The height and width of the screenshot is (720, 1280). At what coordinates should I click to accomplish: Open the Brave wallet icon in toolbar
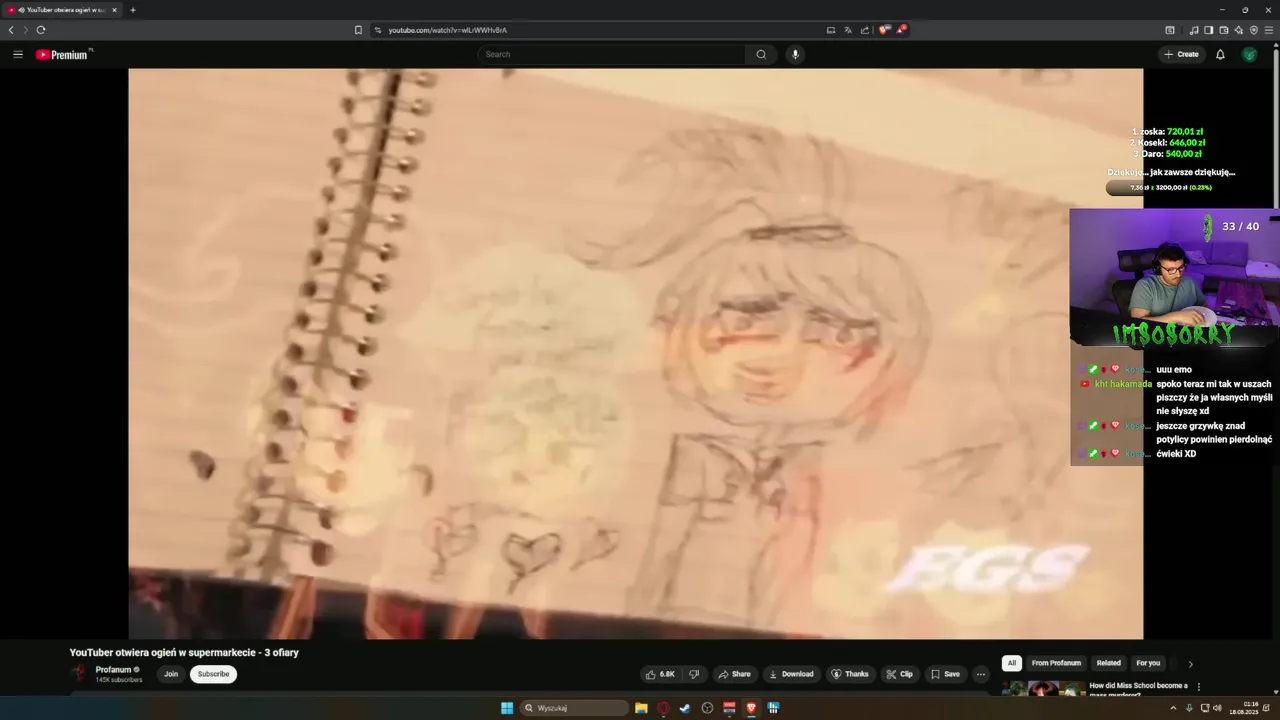1224,30
